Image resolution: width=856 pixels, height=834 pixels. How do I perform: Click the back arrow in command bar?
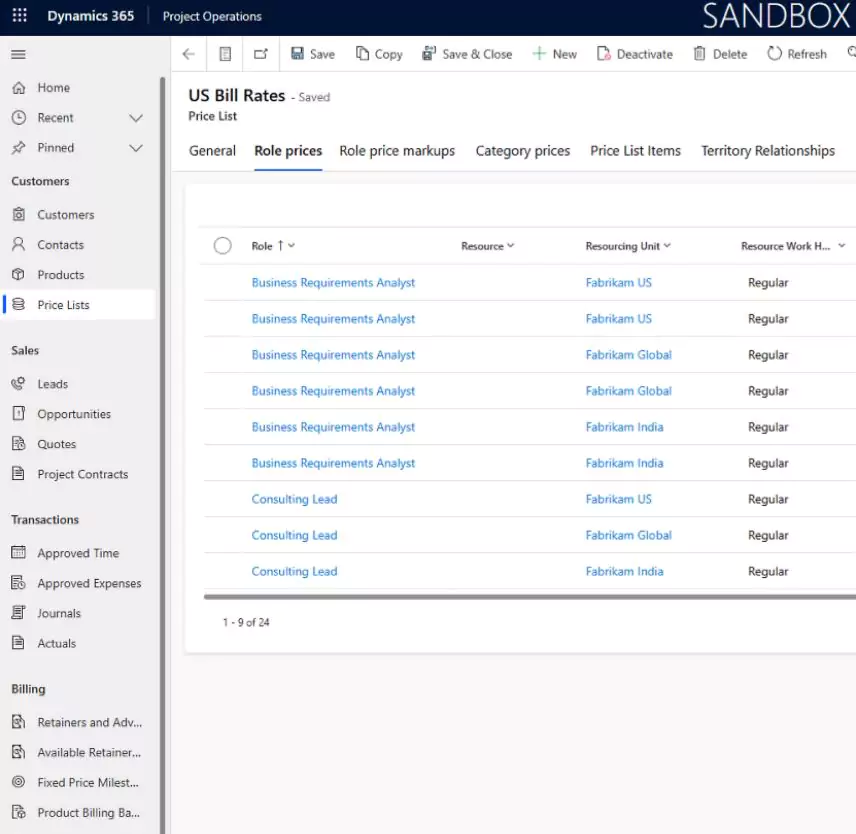click(x=189, y=54)
